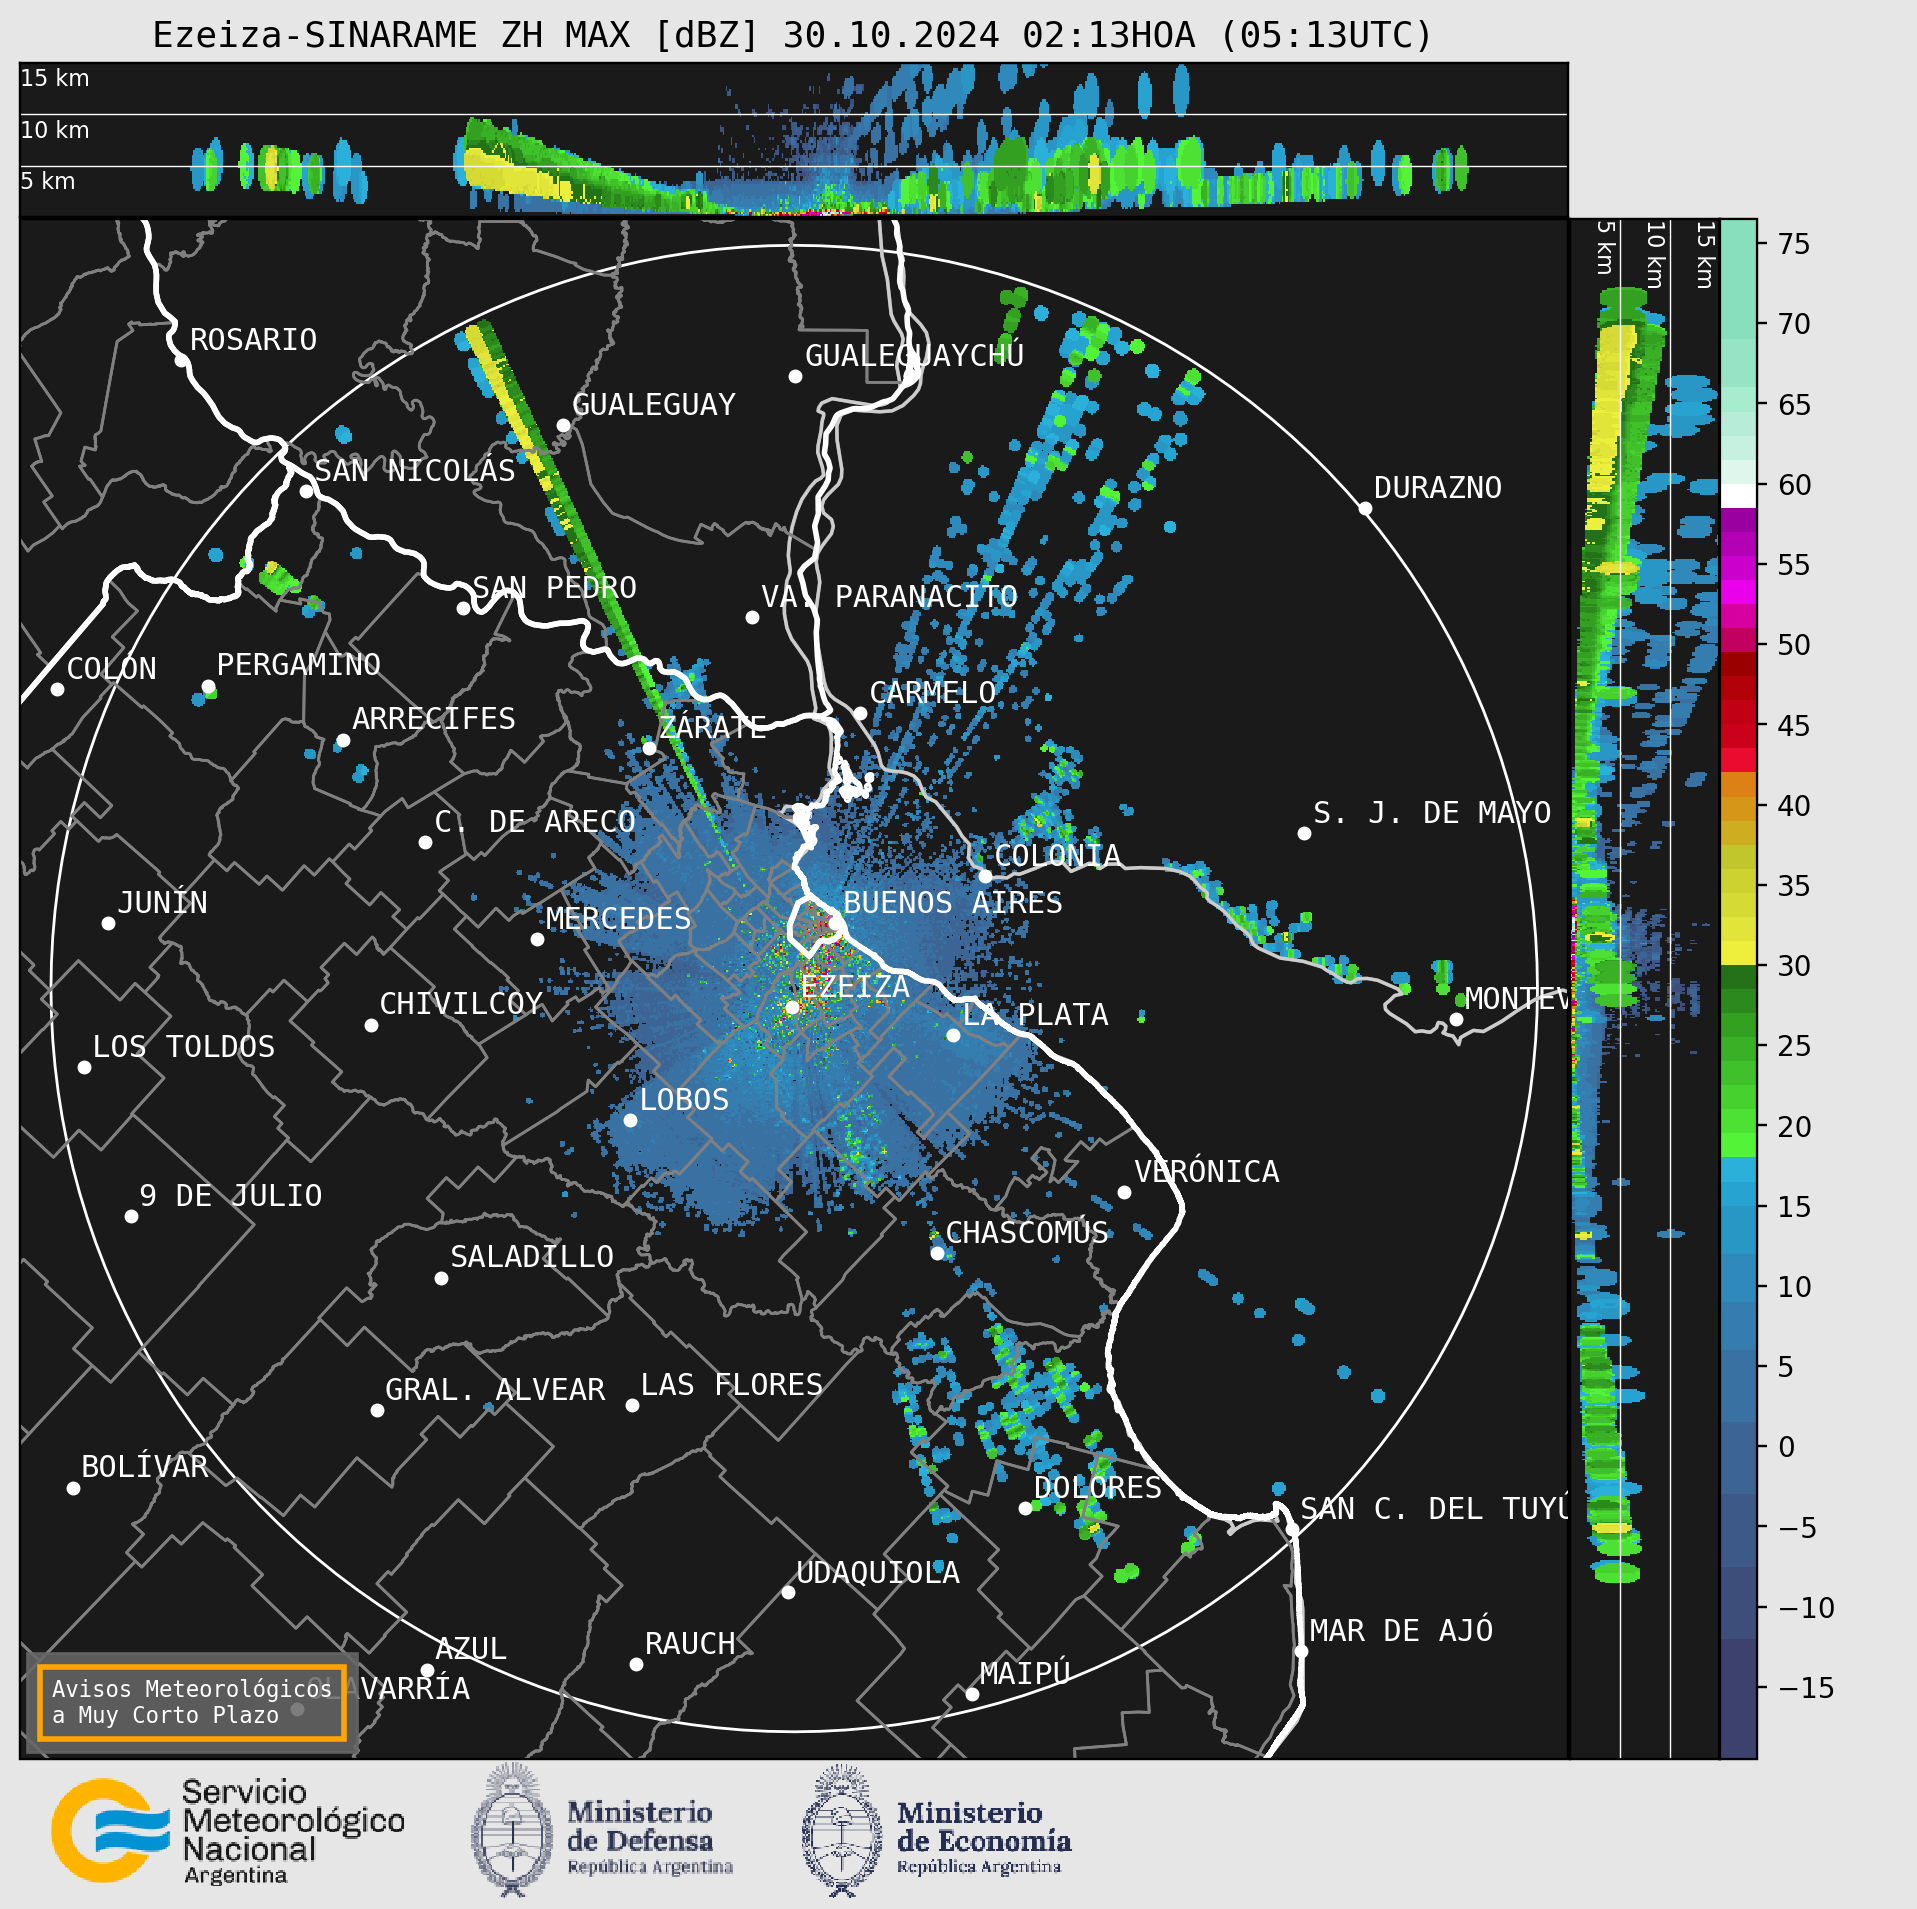This screenshot has height=1909, width=1917.
Task: Click the GRAL. ALVEAR label
Action: 495,1390
